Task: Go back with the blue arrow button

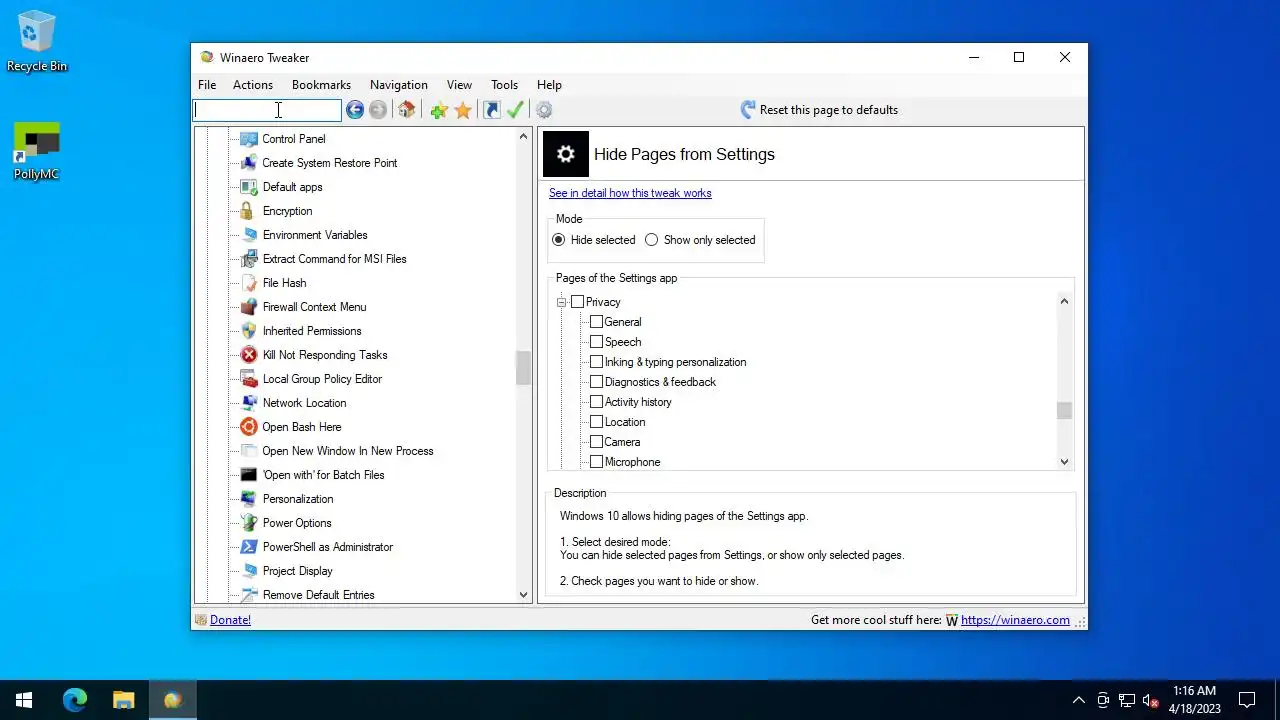Action: pos(355,110)
